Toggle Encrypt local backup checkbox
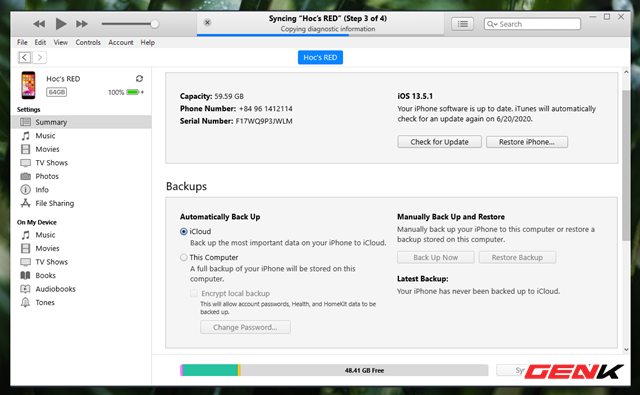This screenshot has width=640, height=395. click(x=194, y=293)
